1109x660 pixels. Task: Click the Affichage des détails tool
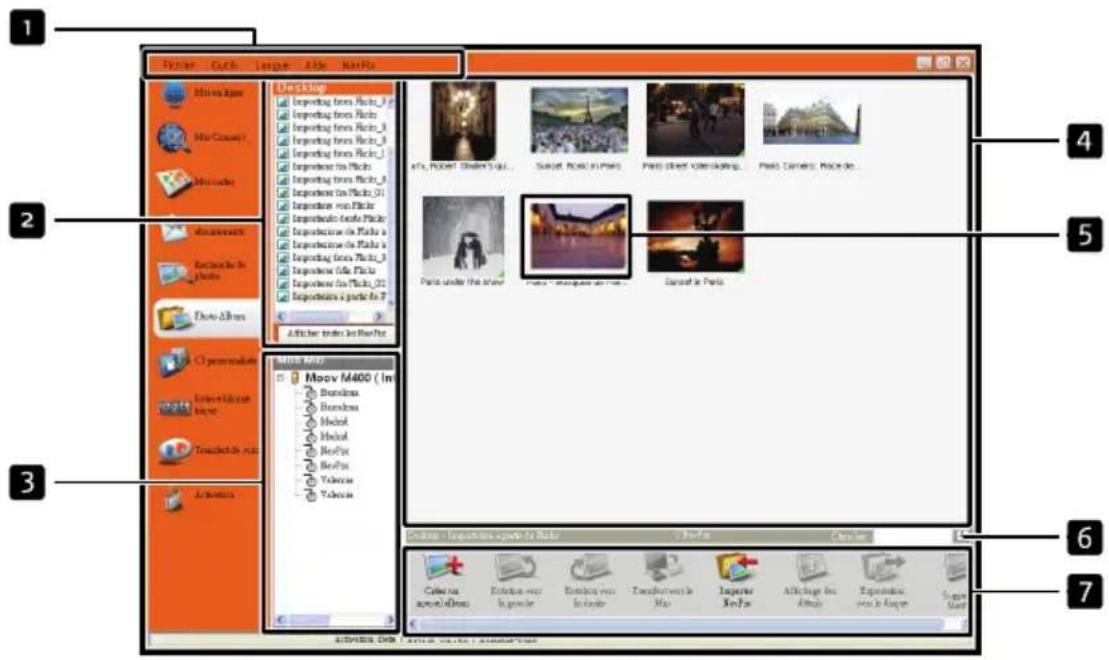(x=810, y=581)
